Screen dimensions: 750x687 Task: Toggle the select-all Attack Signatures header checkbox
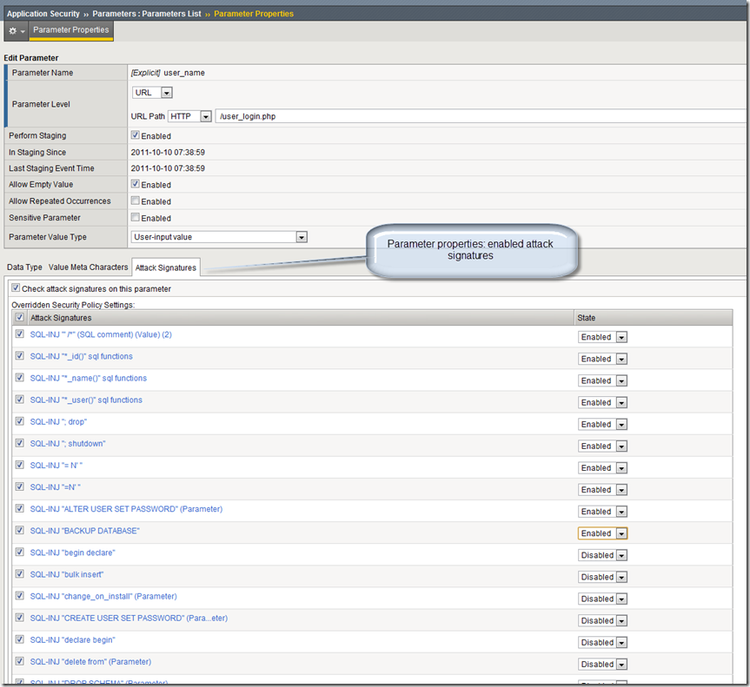(21, 317)
